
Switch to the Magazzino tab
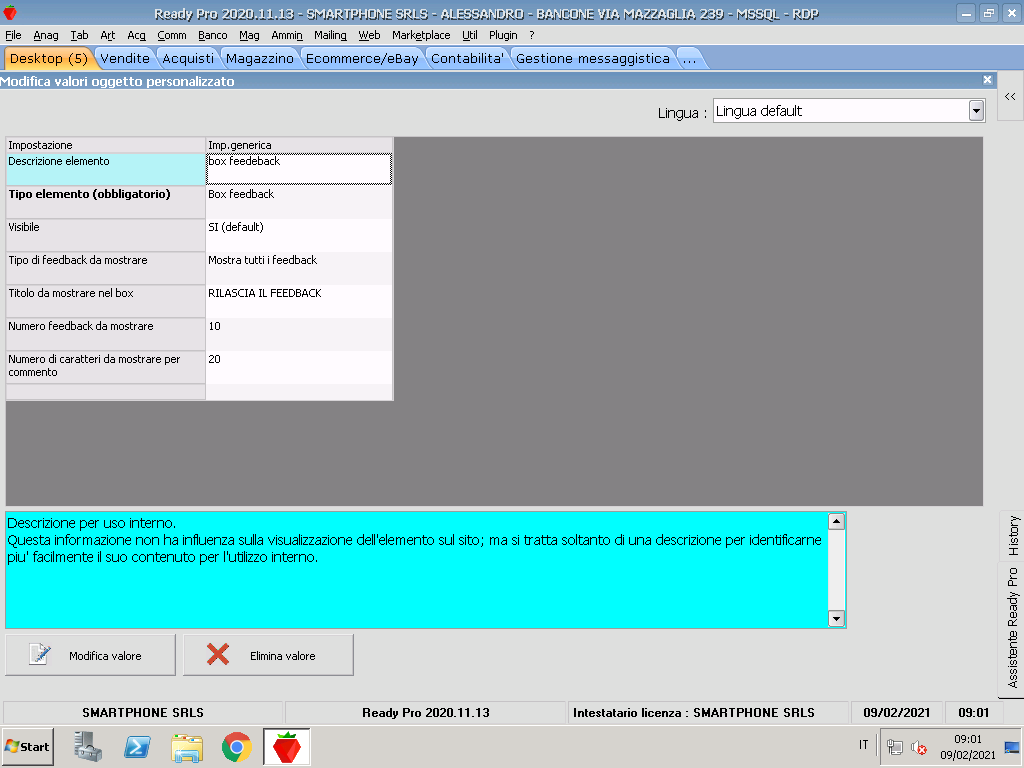click(x=260, y=59)
